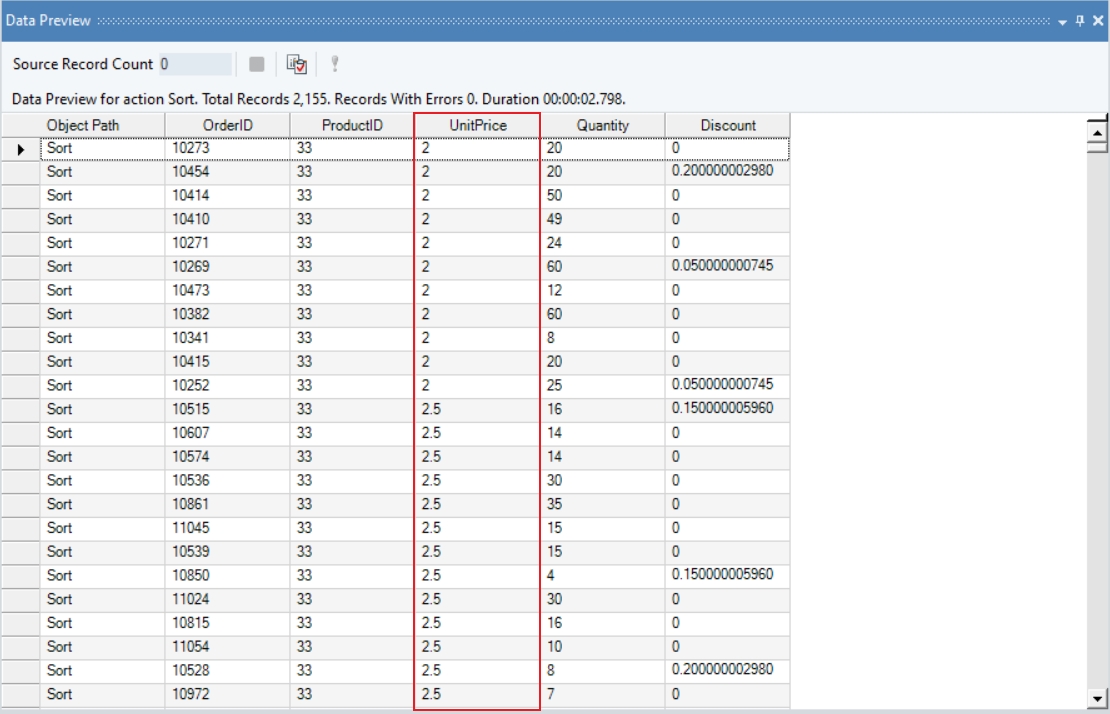Image resolution: width=1110 pixels, height=714 pixels.
Task: Close the Data Preview panel
Action: coord(1098,21)
